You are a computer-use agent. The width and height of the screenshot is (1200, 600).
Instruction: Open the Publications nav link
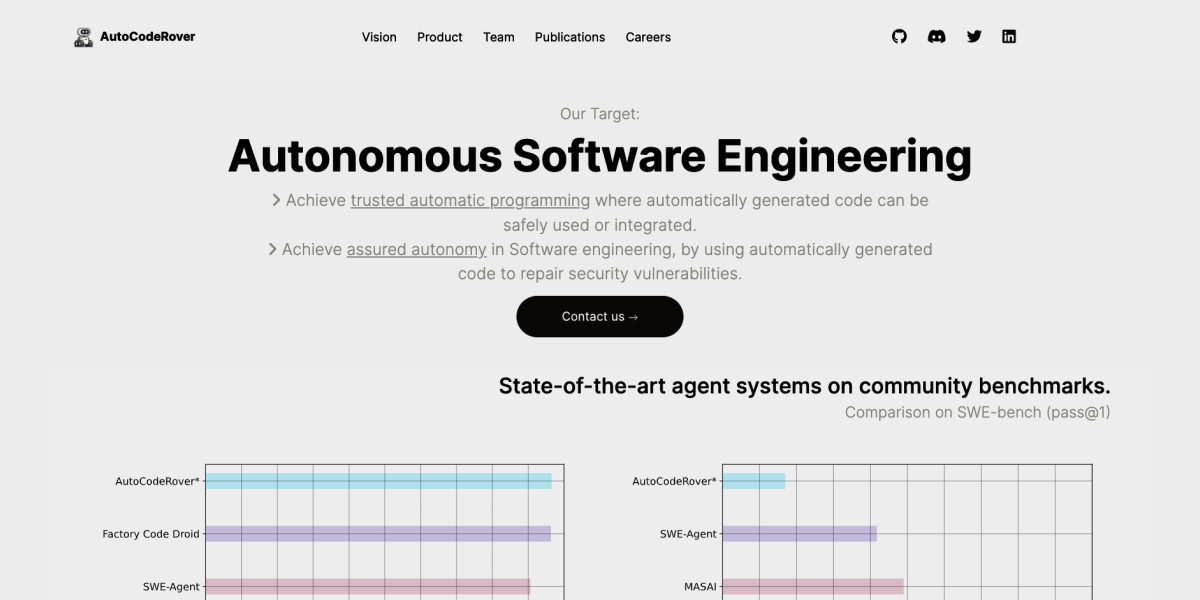tap(569, 37)
